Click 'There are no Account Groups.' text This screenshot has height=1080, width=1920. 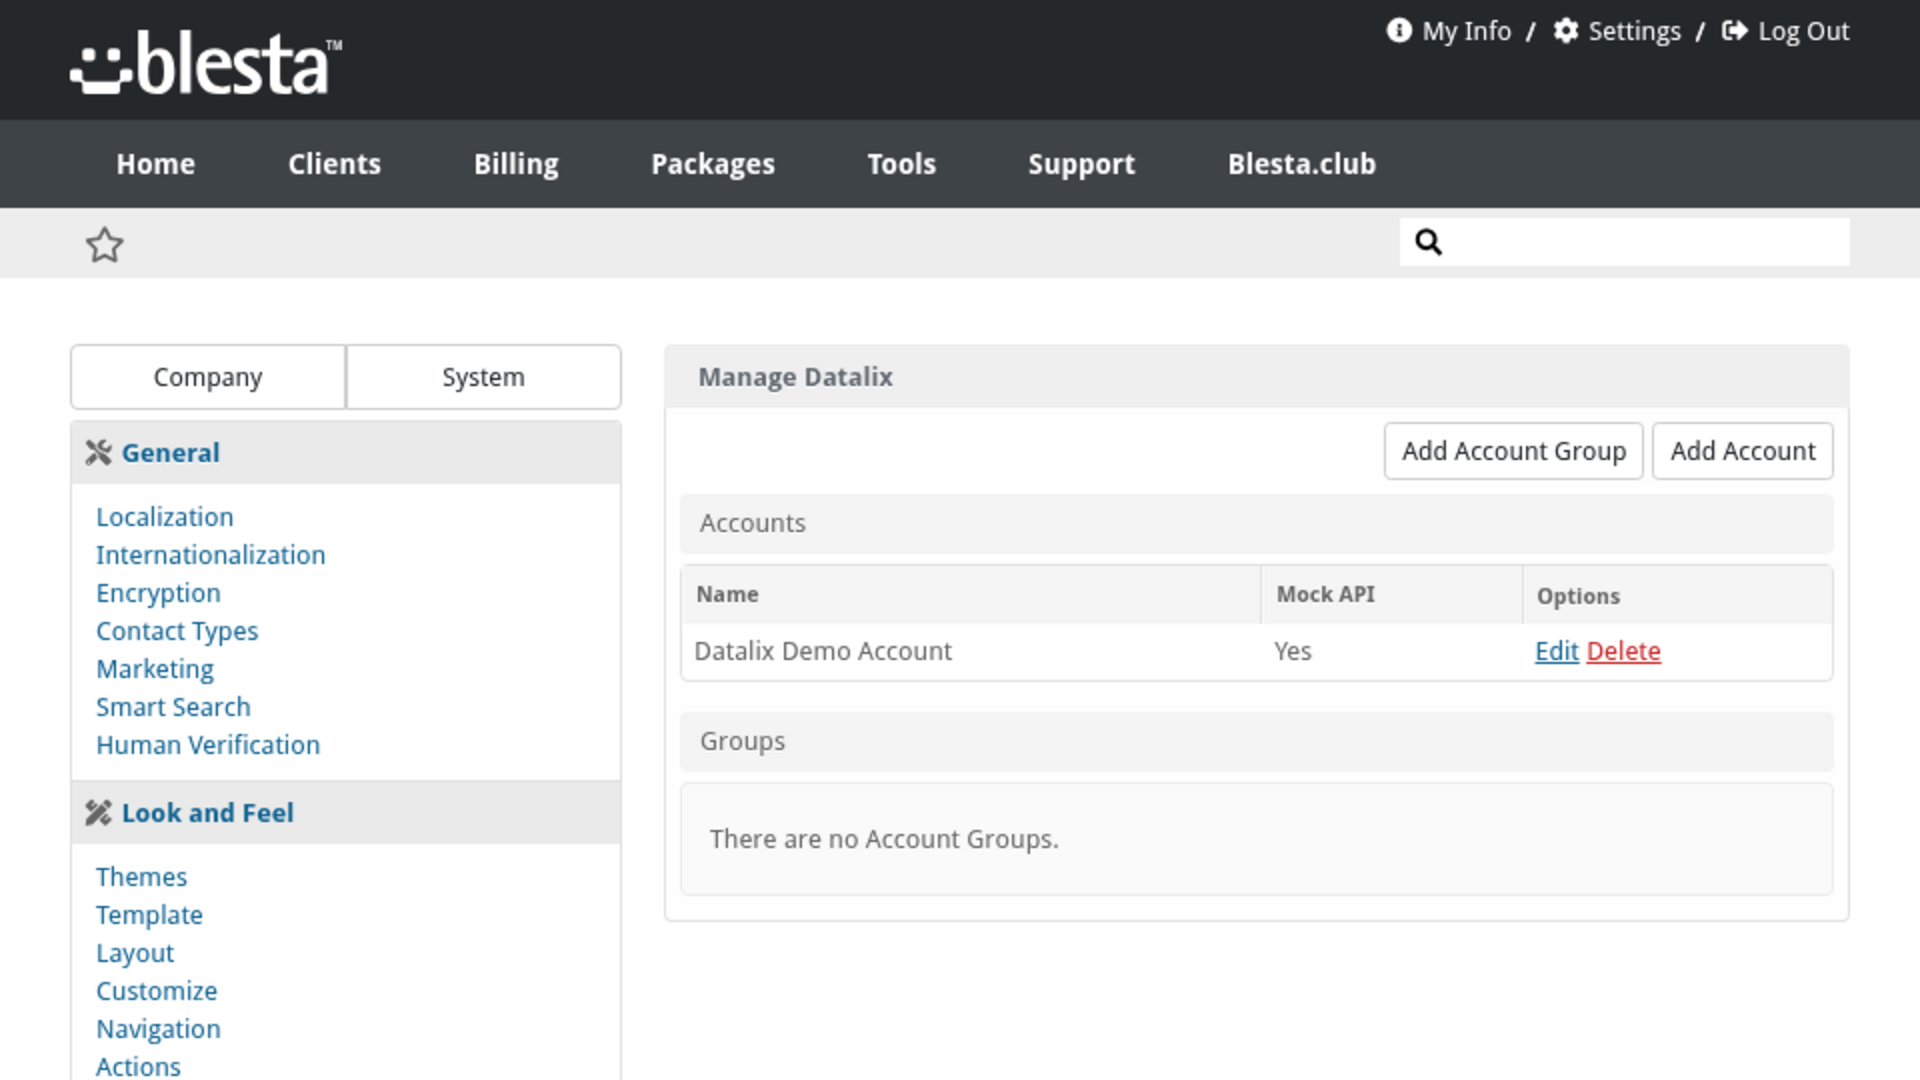(x=884, y=839)
